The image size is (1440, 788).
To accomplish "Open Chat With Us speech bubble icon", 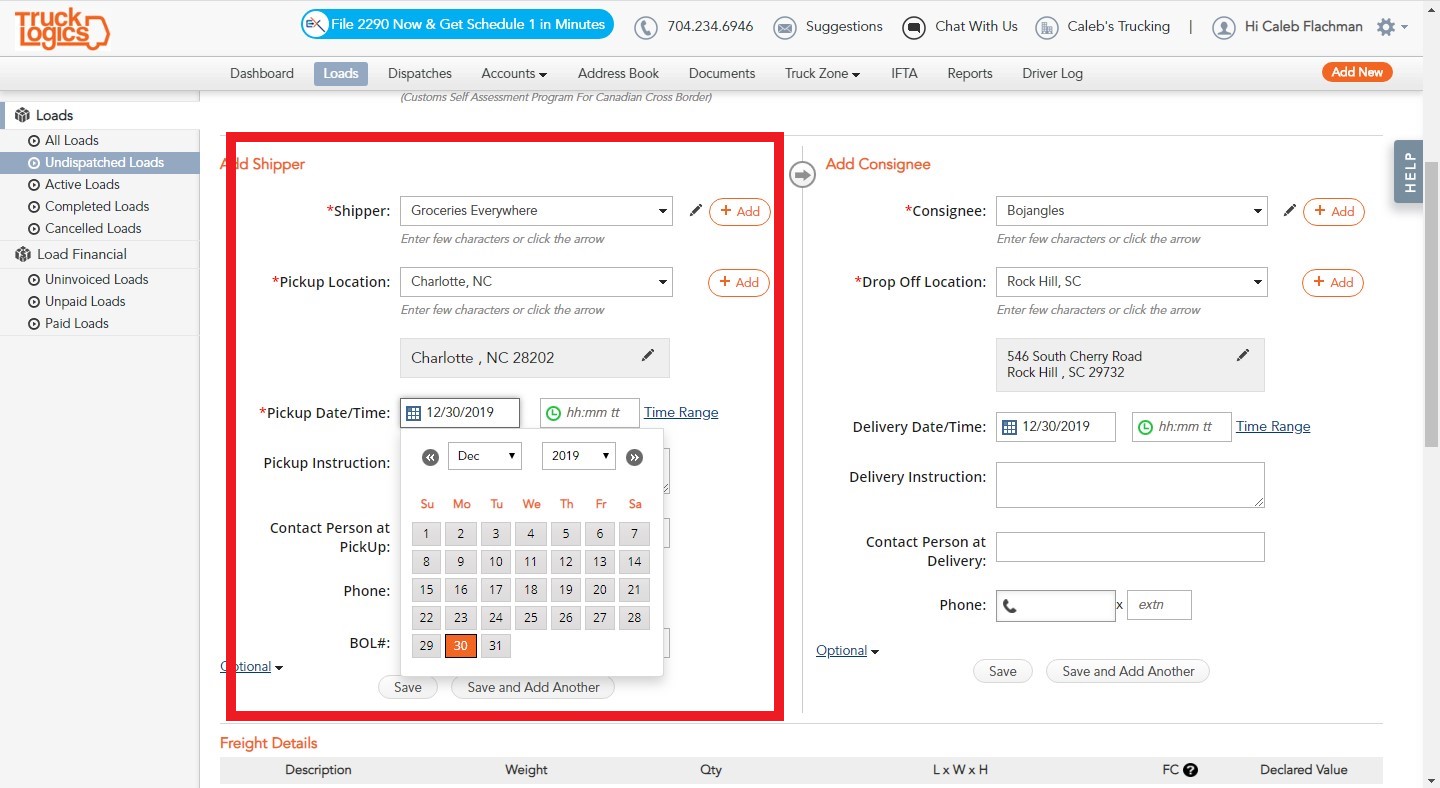I will click(x=914, y=27).
